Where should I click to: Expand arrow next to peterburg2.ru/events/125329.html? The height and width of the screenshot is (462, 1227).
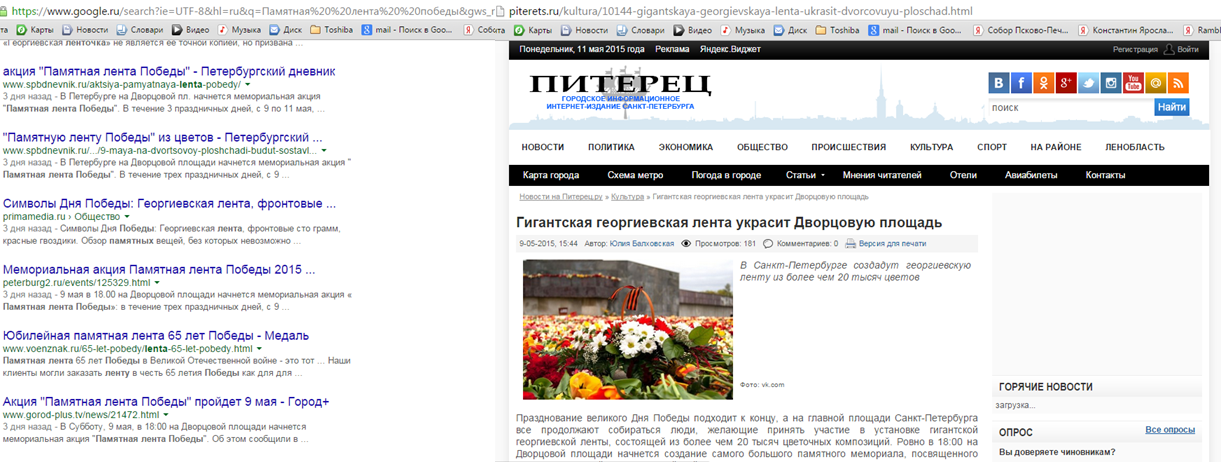point(157,282)
